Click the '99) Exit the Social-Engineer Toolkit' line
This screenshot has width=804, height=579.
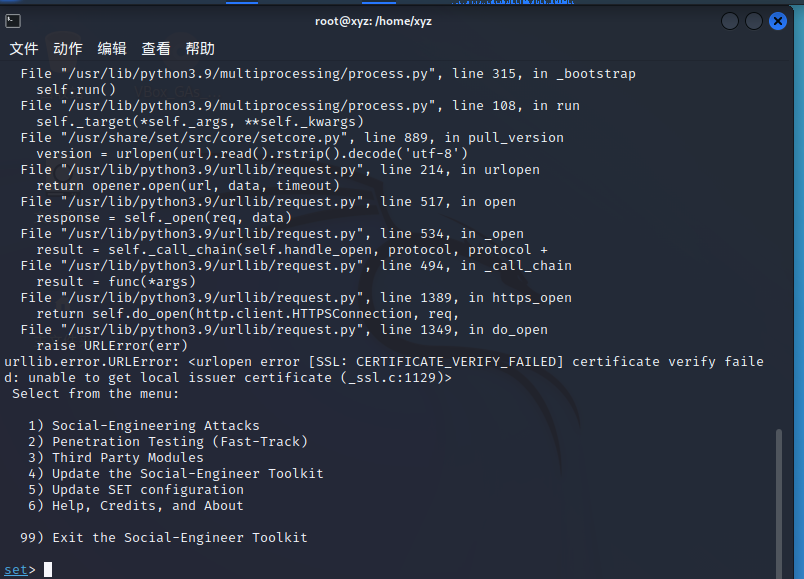coord(164,537)
